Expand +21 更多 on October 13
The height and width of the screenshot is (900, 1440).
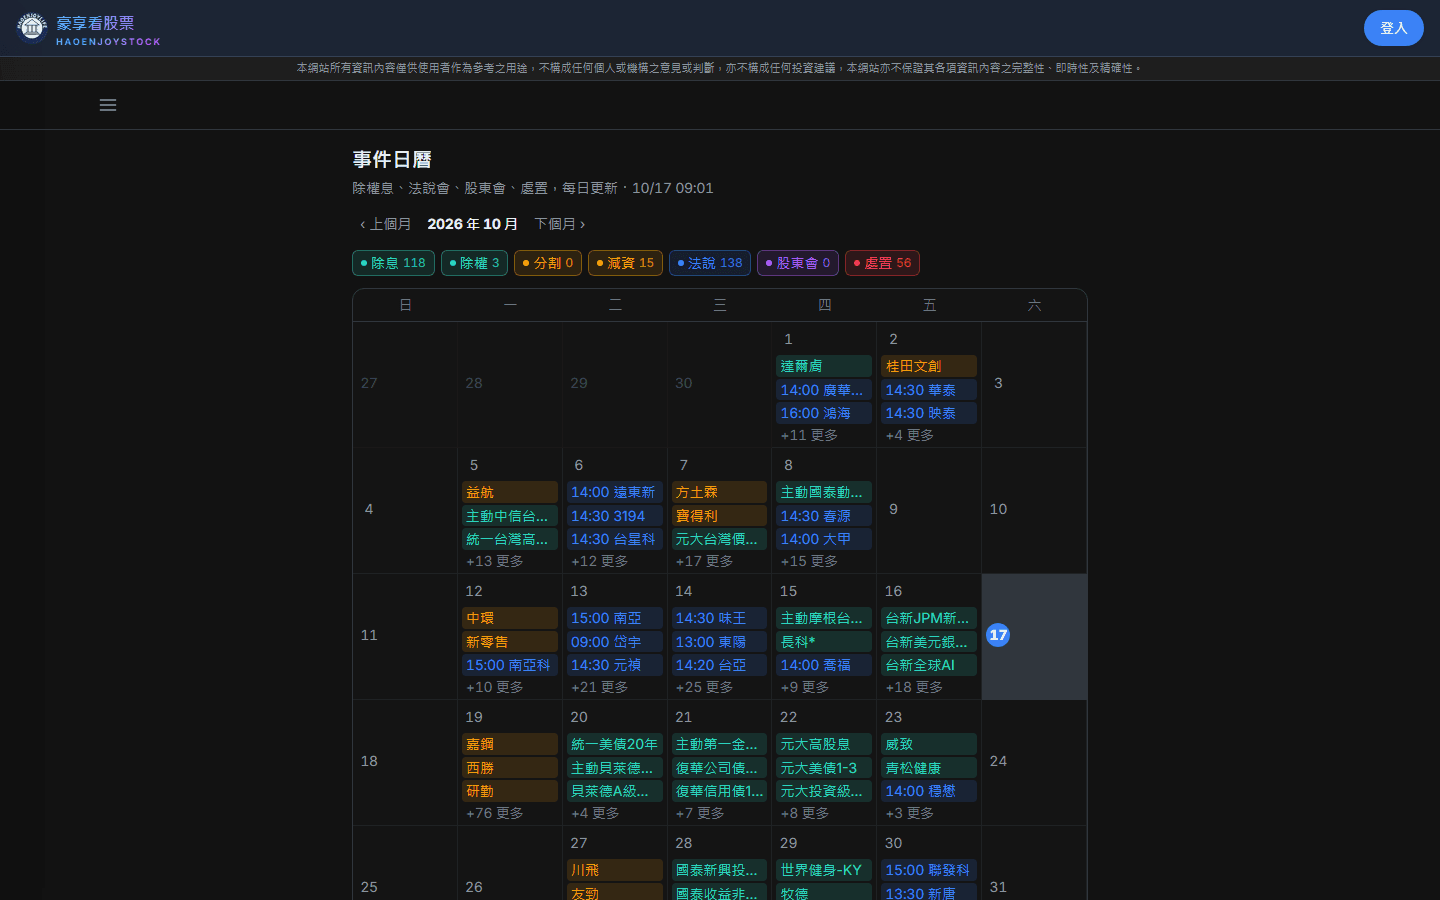click(x=600, y=687)
